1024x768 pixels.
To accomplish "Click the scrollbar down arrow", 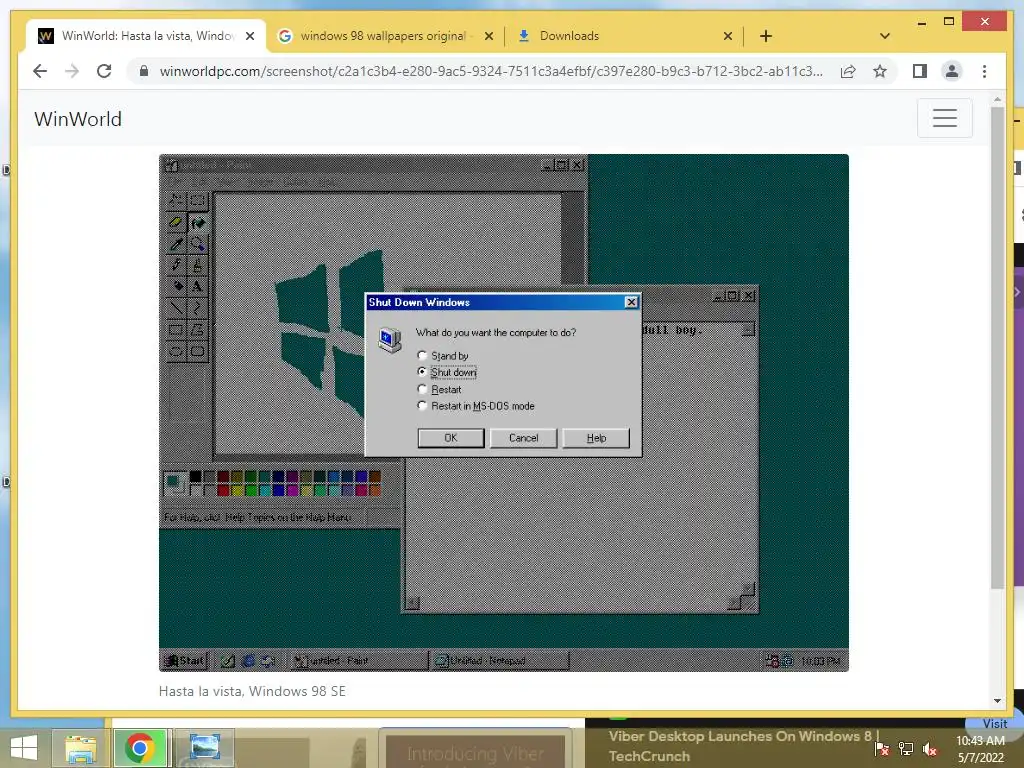I will (x=997, y=701).
